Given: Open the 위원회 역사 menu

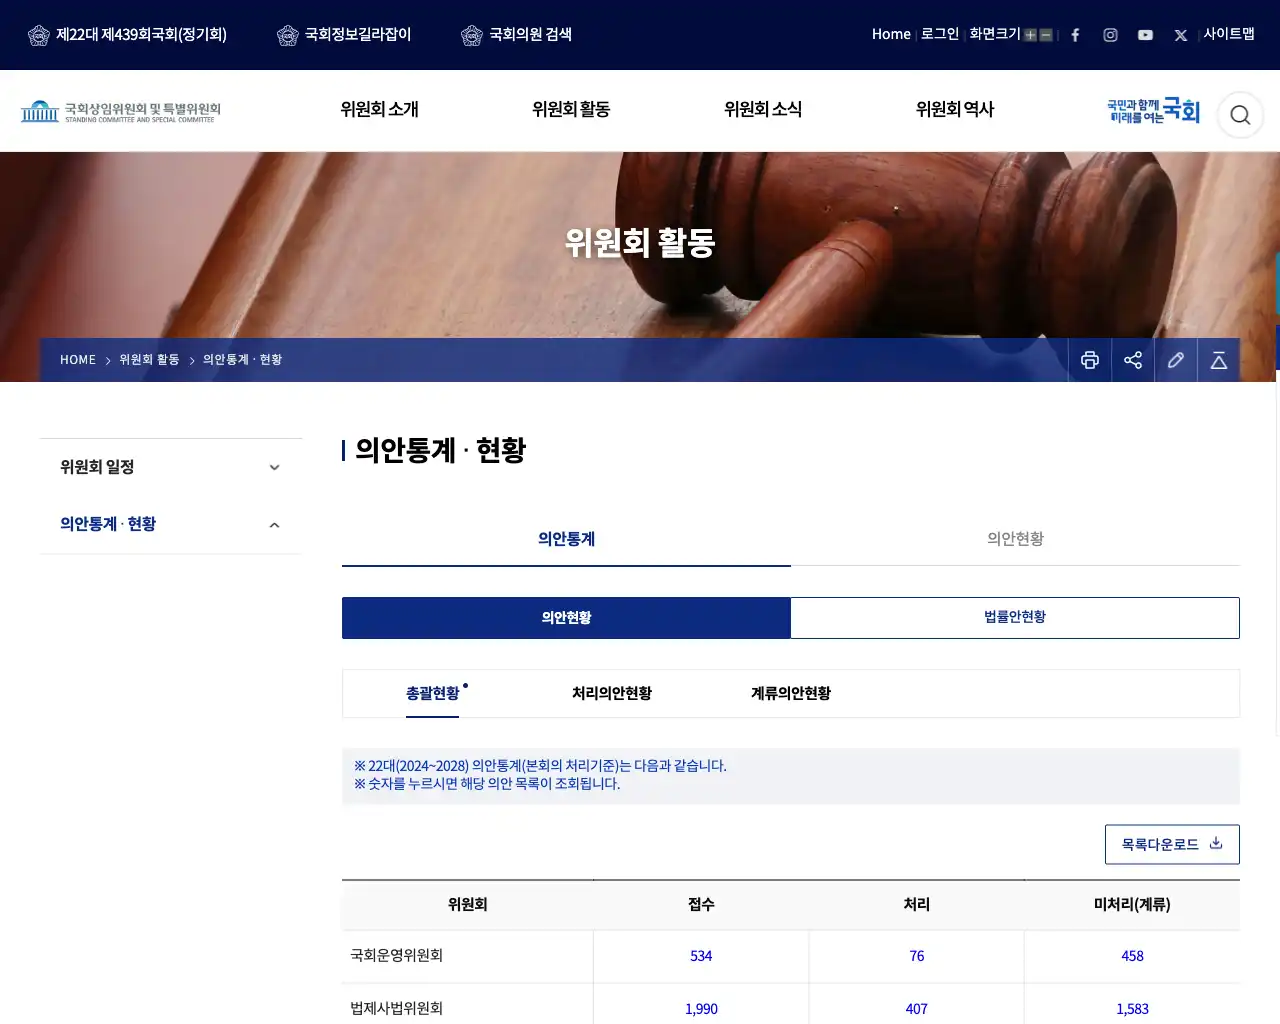Looking at the screenshot, I should pyautogui.click(x=955, y=109).
